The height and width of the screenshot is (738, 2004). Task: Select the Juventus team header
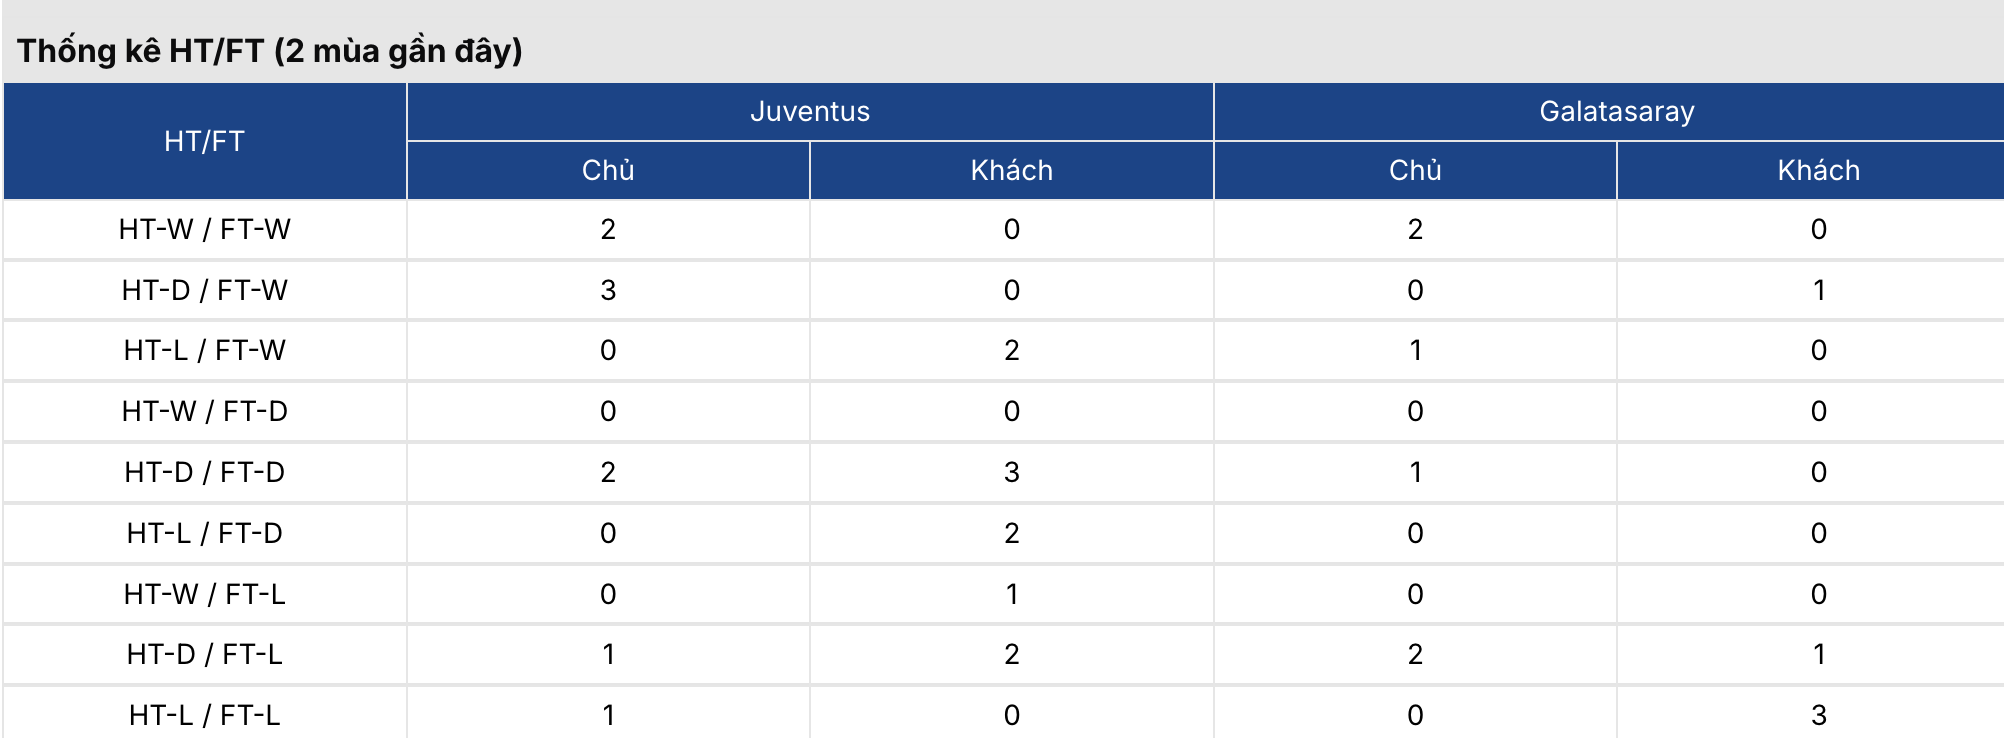[x=810, y=111]
